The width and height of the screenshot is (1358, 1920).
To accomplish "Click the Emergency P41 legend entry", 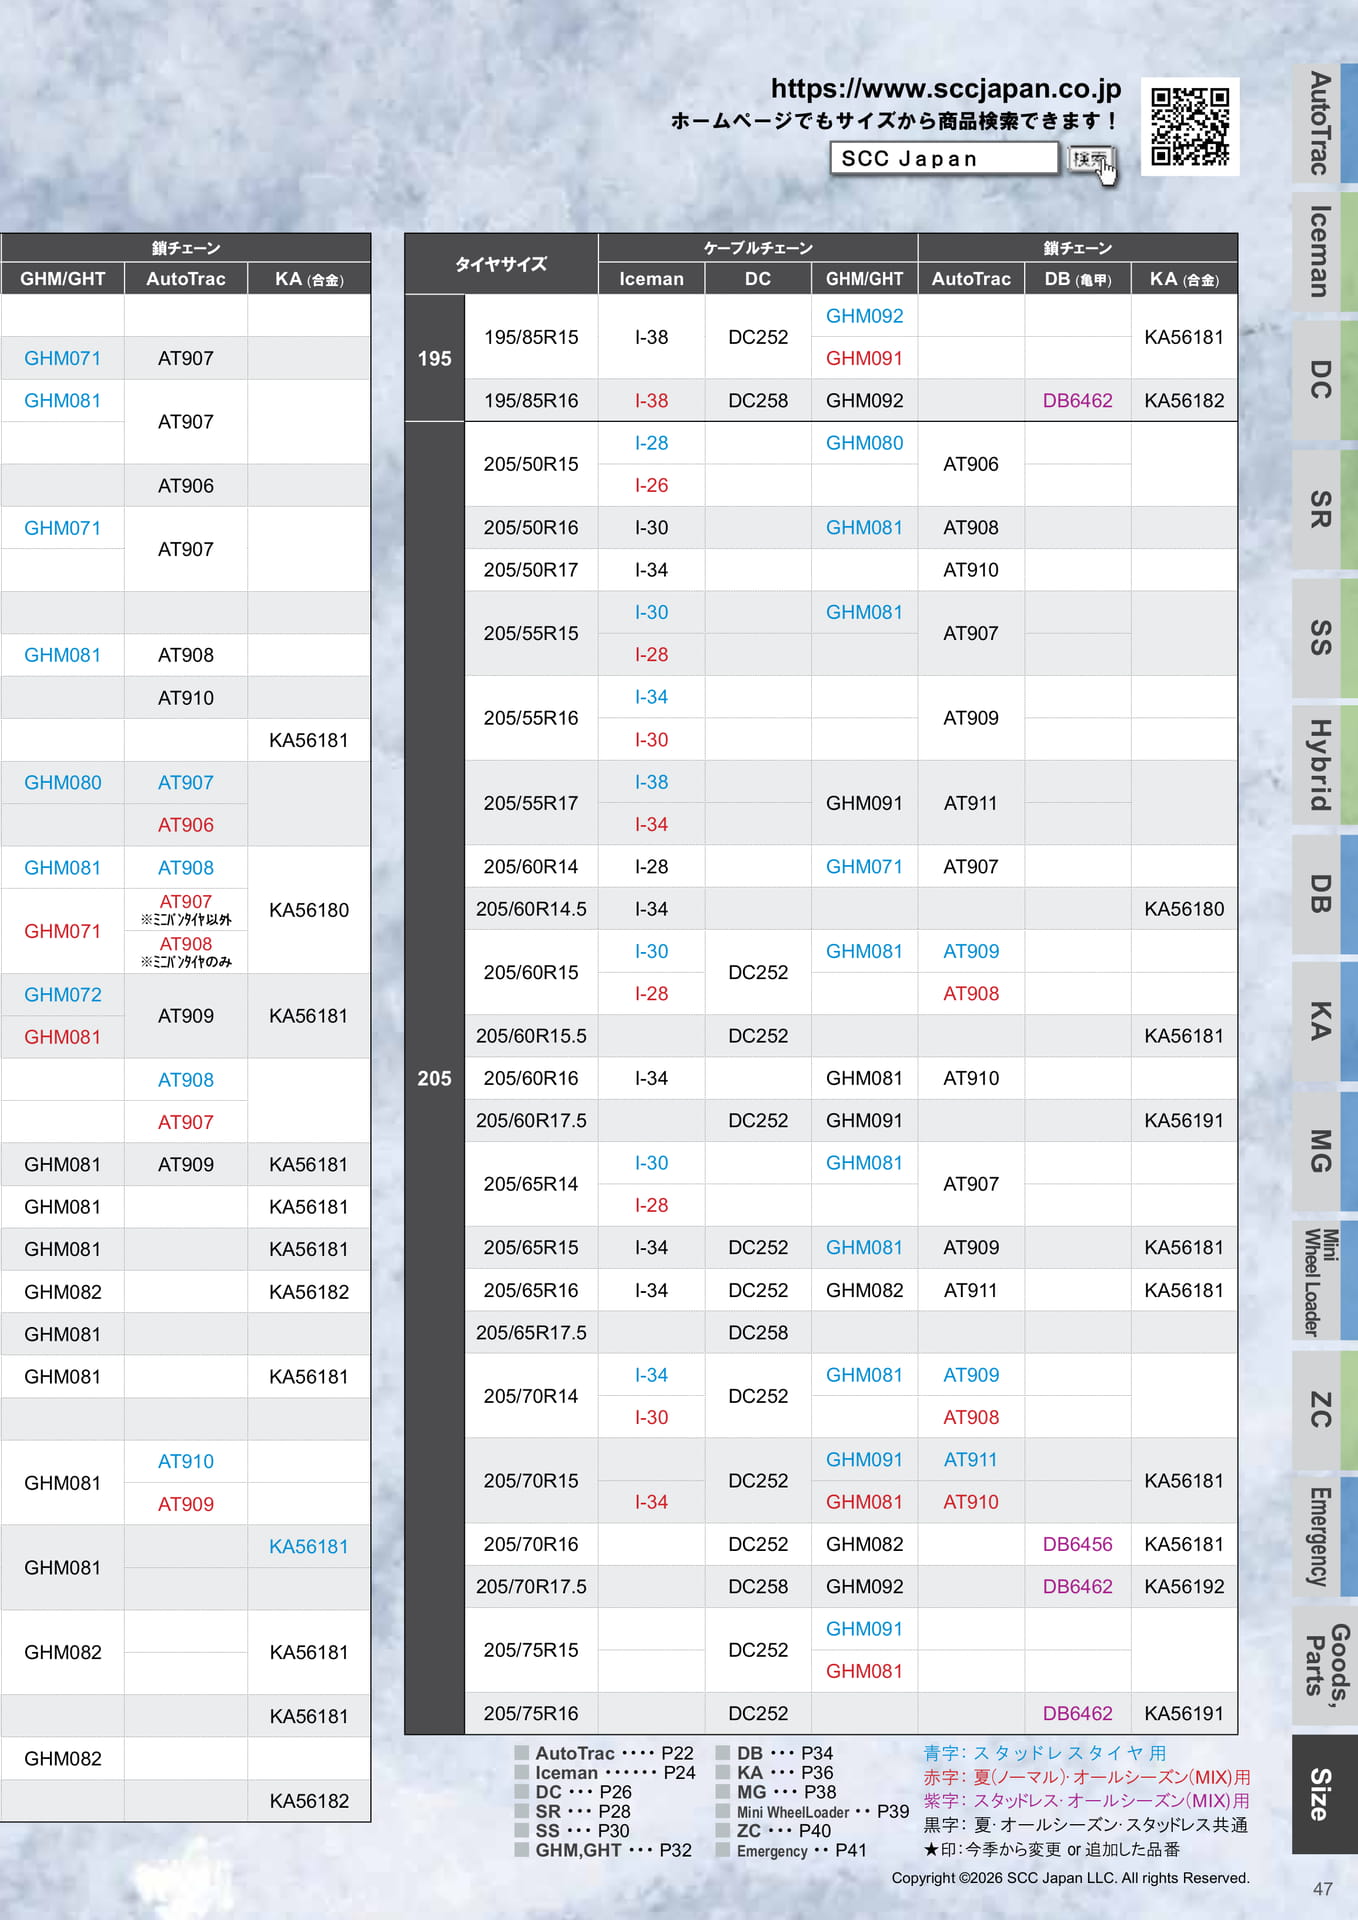I will tap(791, 1850).
